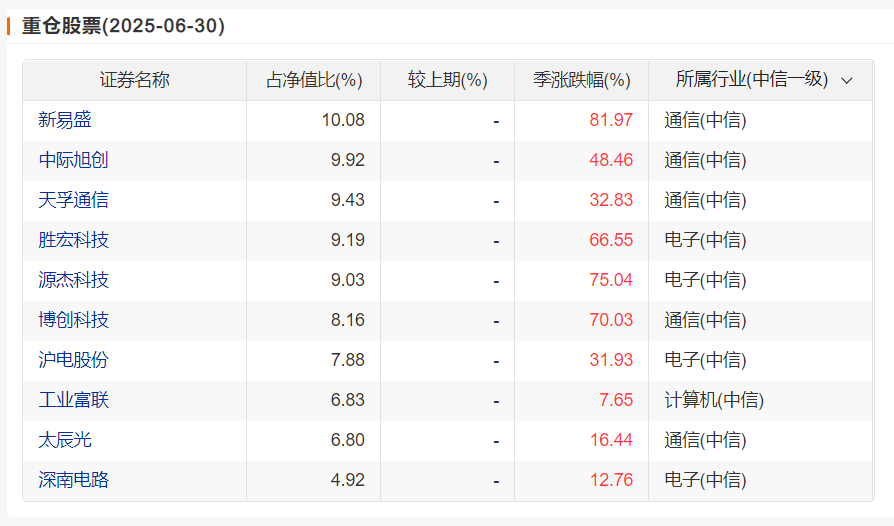Screen dimensions: 894x526
Task: Click the 所属行业(中信一级) header label
Action: point(751,79)
